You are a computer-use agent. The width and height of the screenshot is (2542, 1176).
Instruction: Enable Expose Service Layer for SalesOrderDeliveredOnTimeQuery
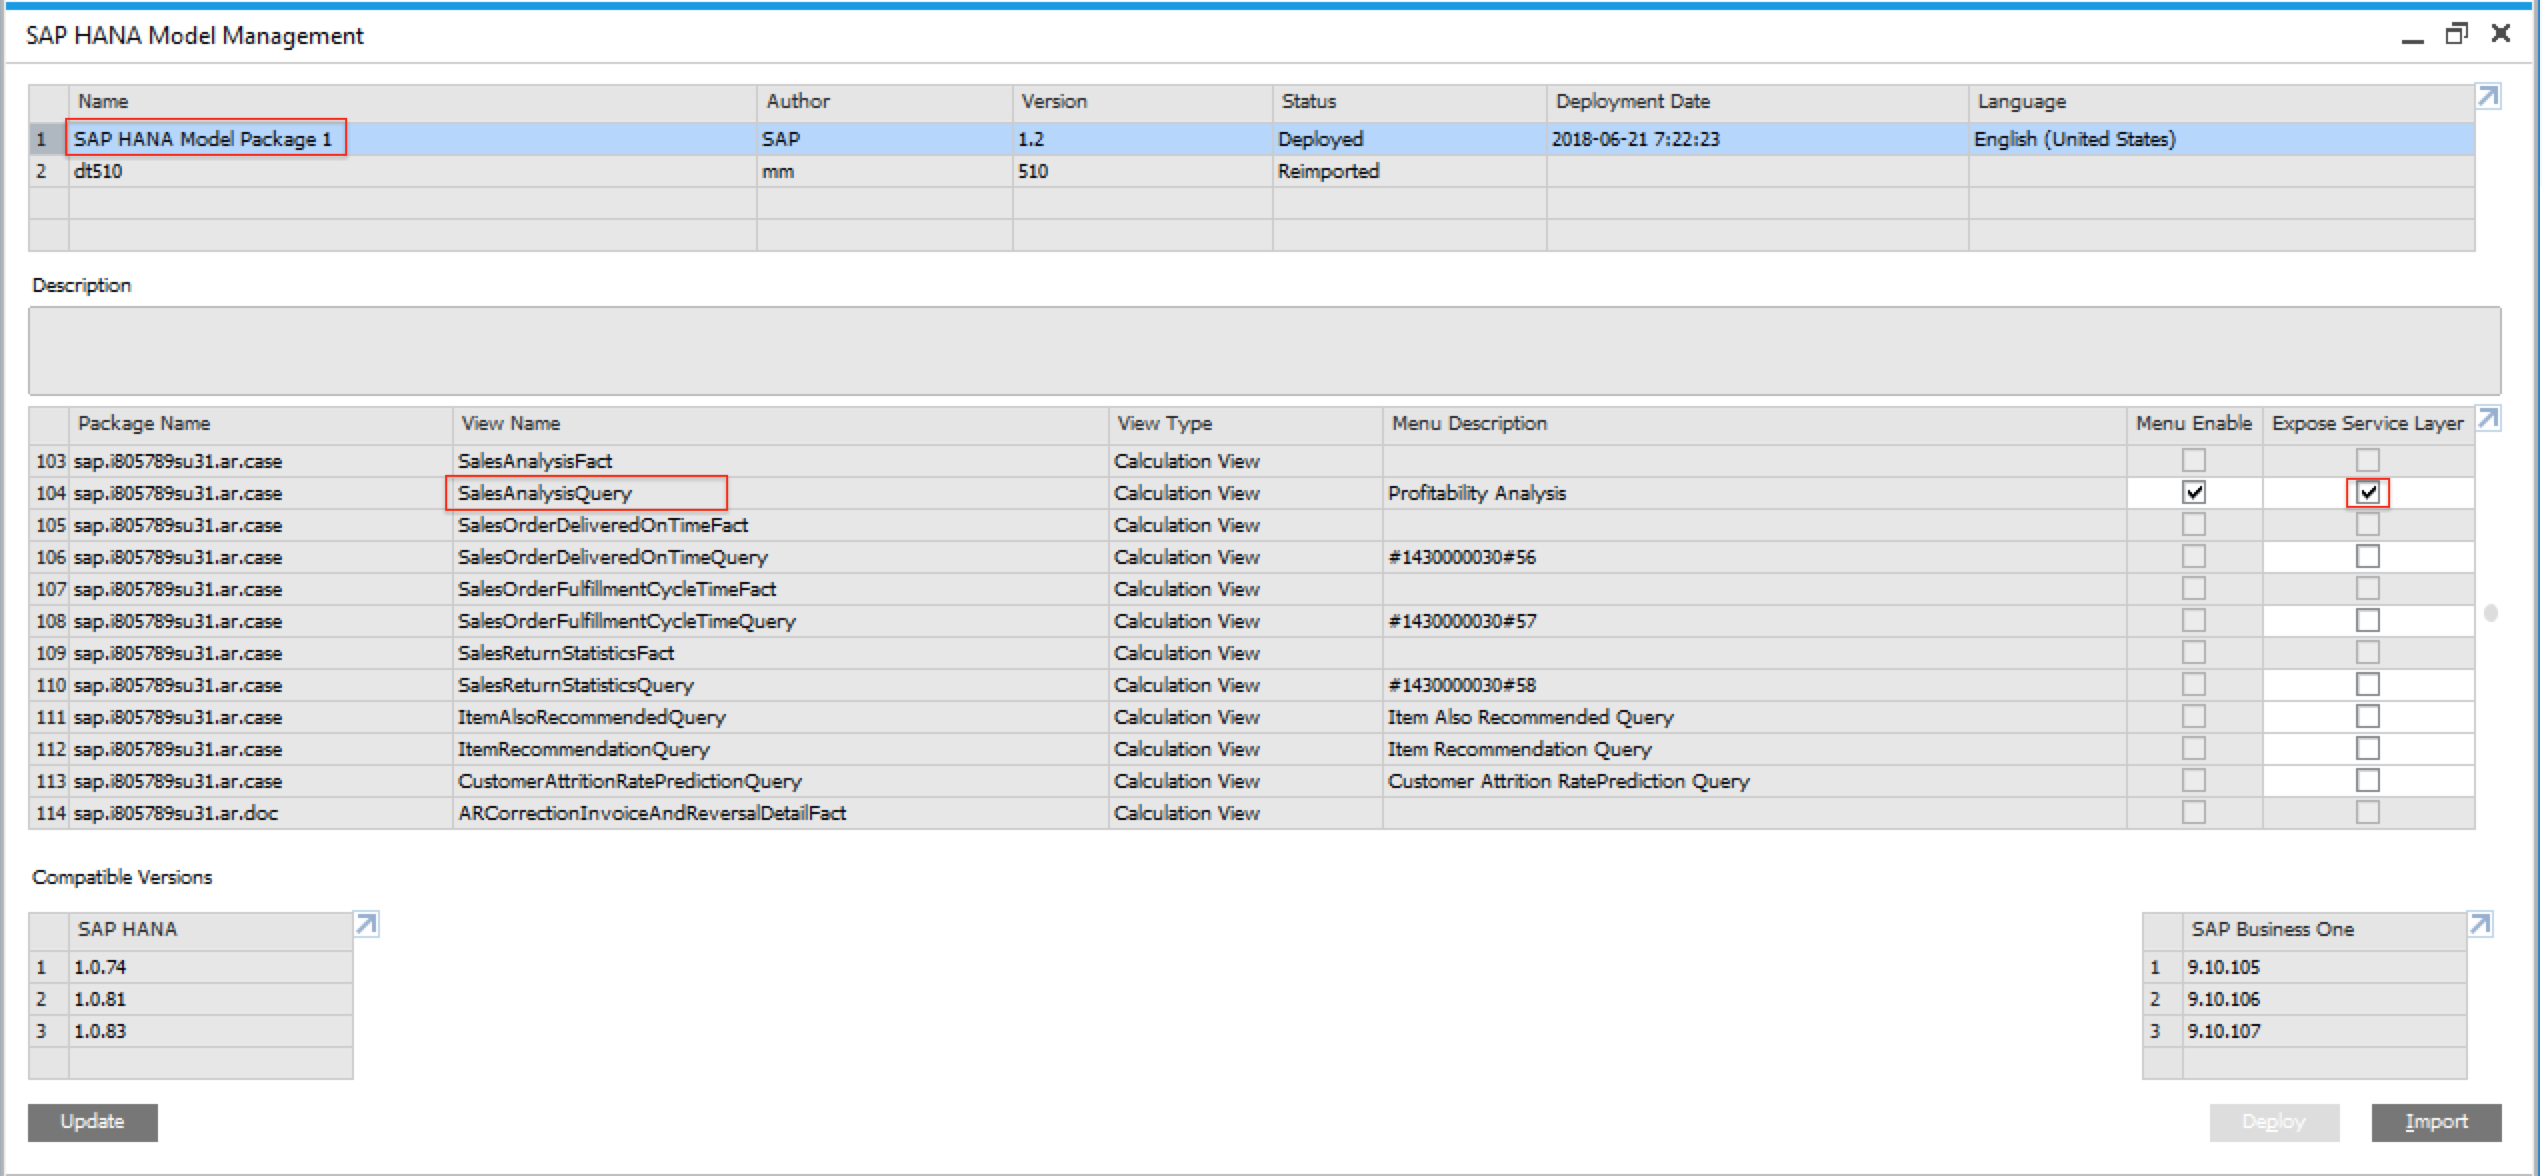(2368, 556)
